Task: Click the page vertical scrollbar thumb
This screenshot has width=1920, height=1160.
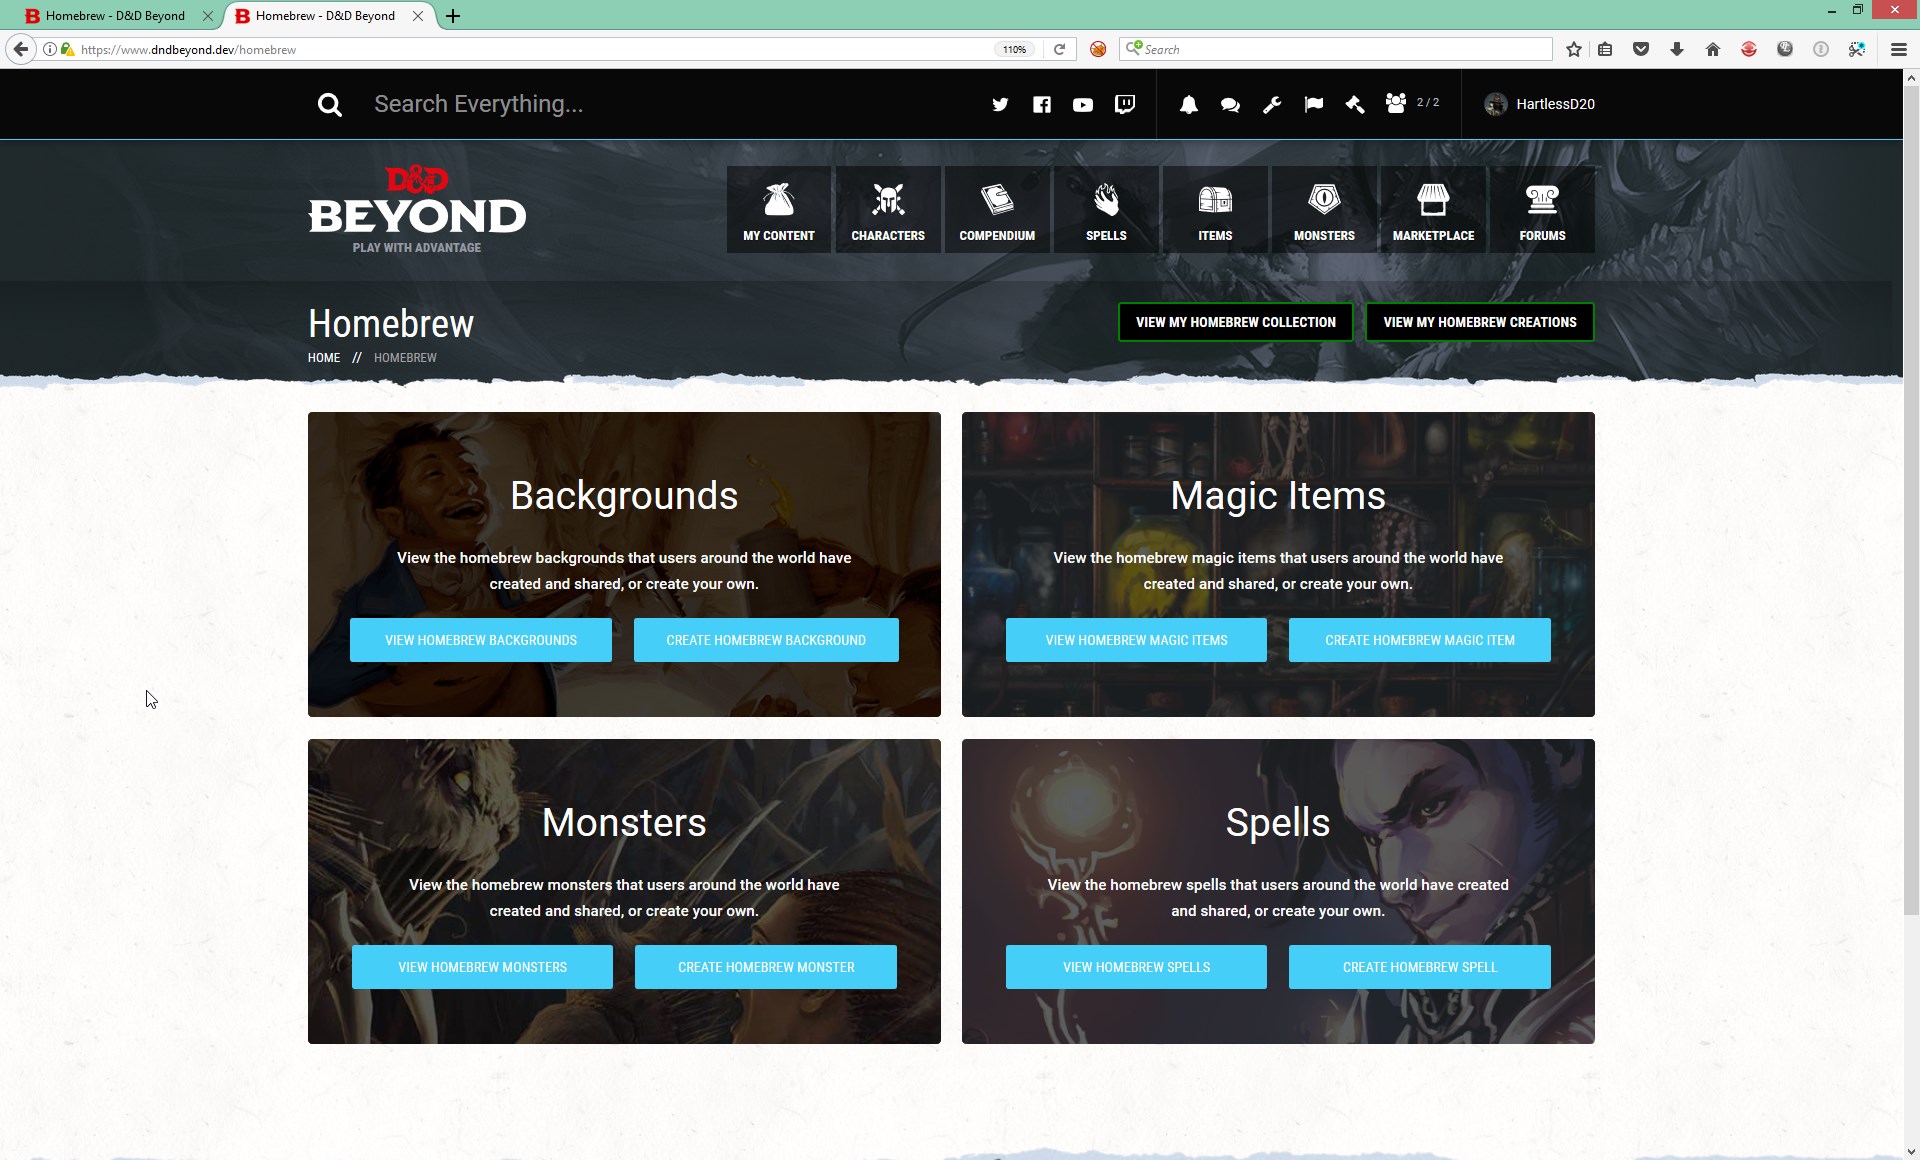Action: click(x=1911, y=500)
